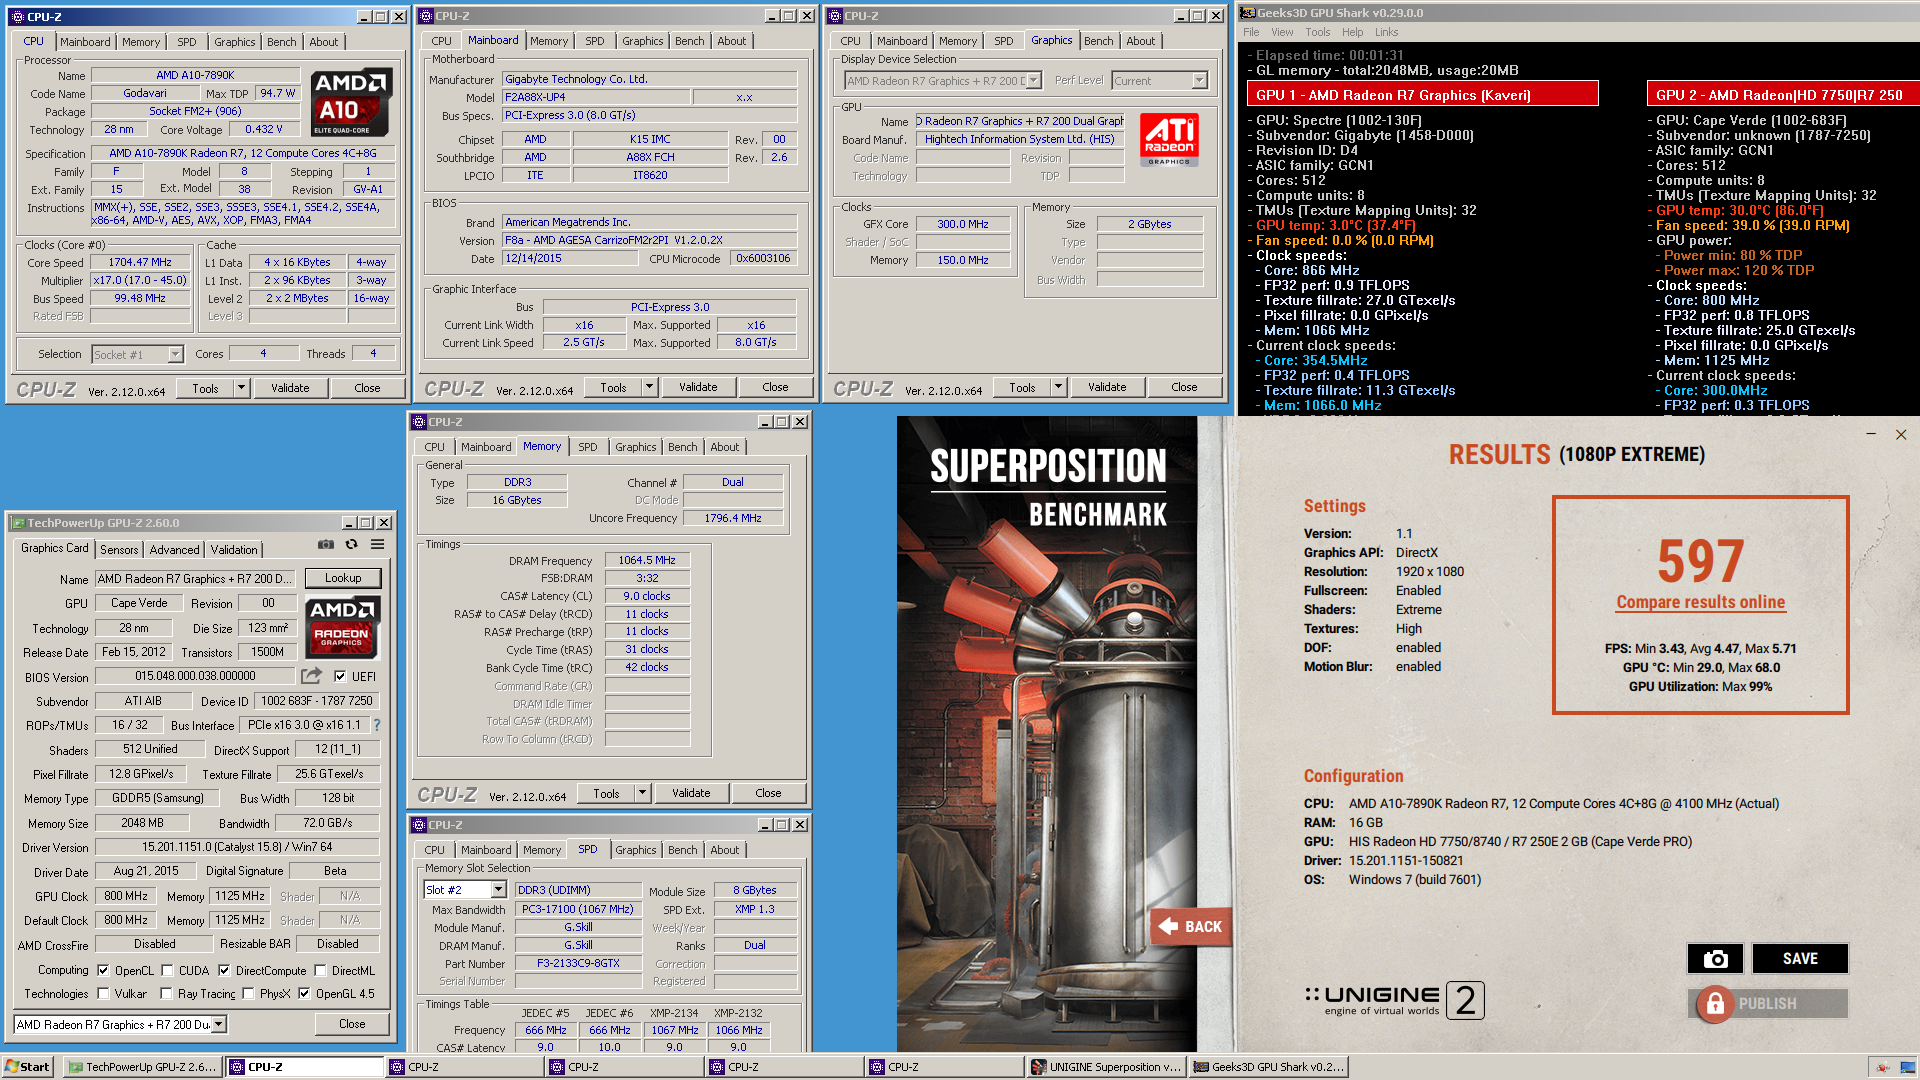Click Close in the CPU-Z Mainboard window
This screenshot has height=1080, width=1920.
click(775, 387)
